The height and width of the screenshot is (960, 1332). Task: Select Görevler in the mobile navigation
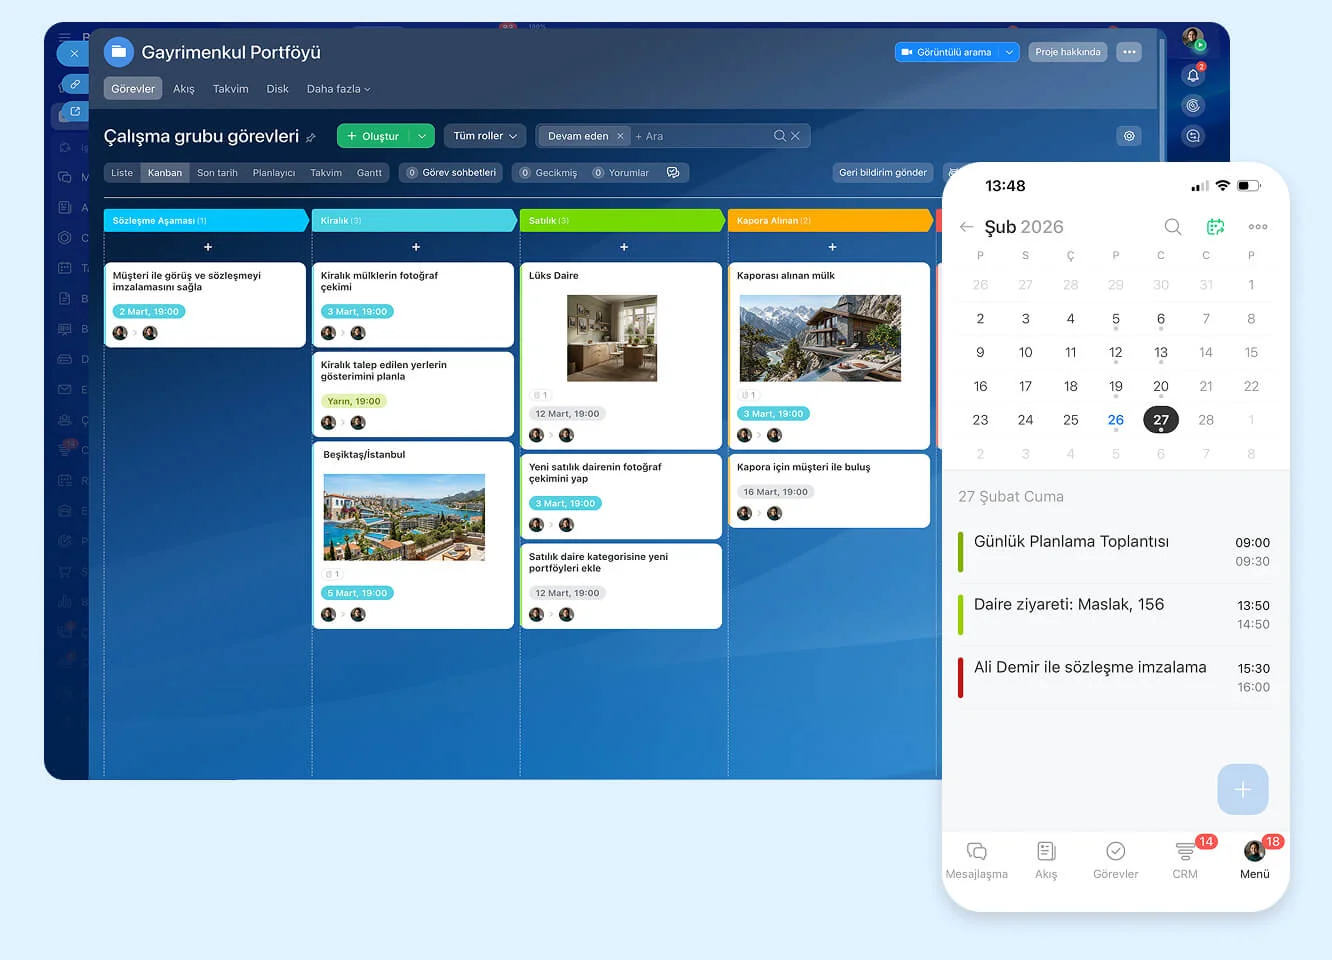pos(1115,860)
